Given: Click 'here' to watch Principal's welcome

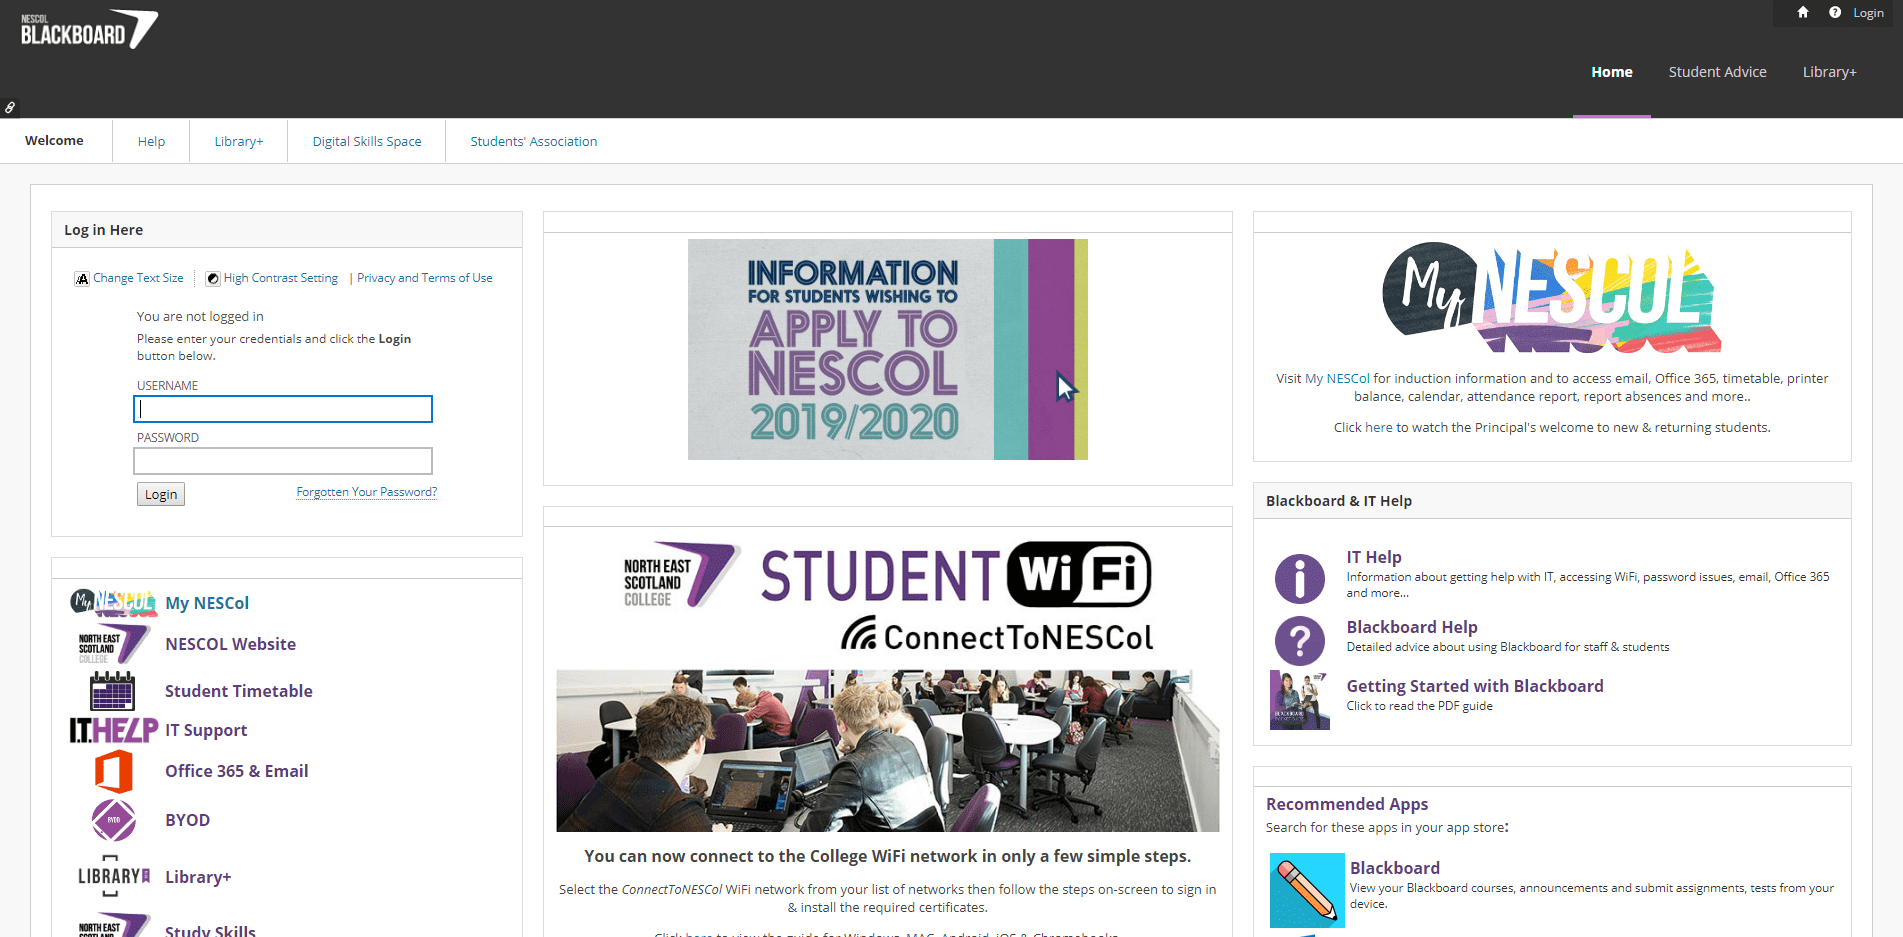Looking at the screenshot, I should tap(1379, 427).
